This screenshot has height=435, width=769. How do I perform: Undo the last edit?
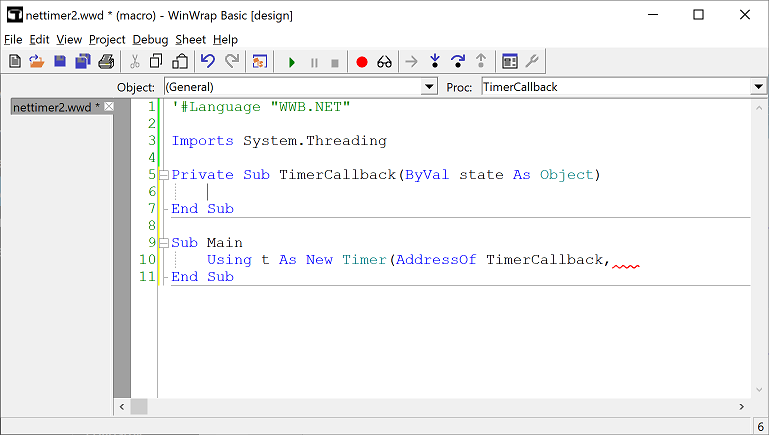click(208, 62)
